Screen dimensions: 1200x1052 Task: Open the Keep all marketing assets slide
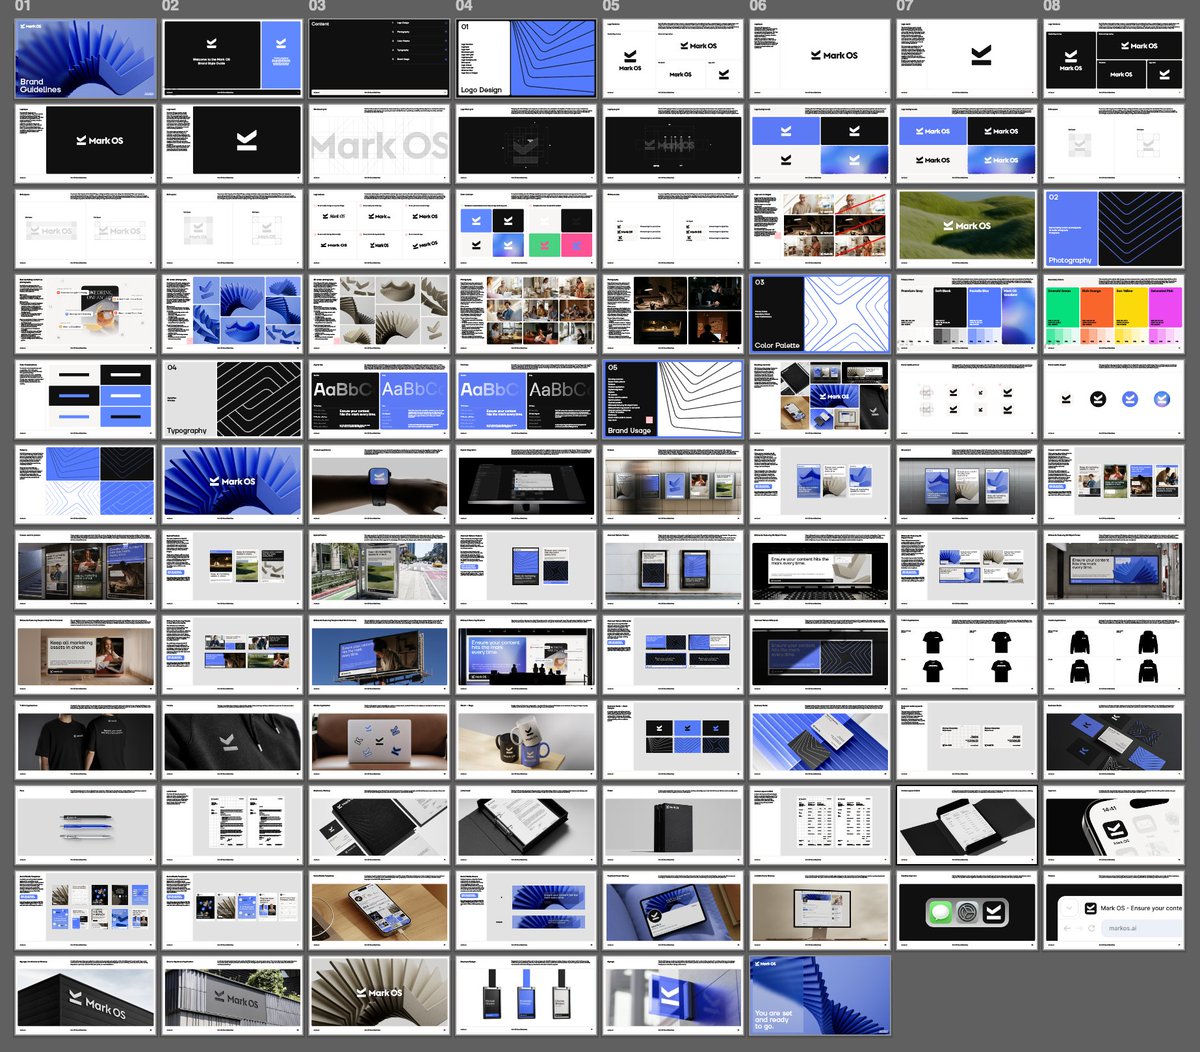[86, 654]
